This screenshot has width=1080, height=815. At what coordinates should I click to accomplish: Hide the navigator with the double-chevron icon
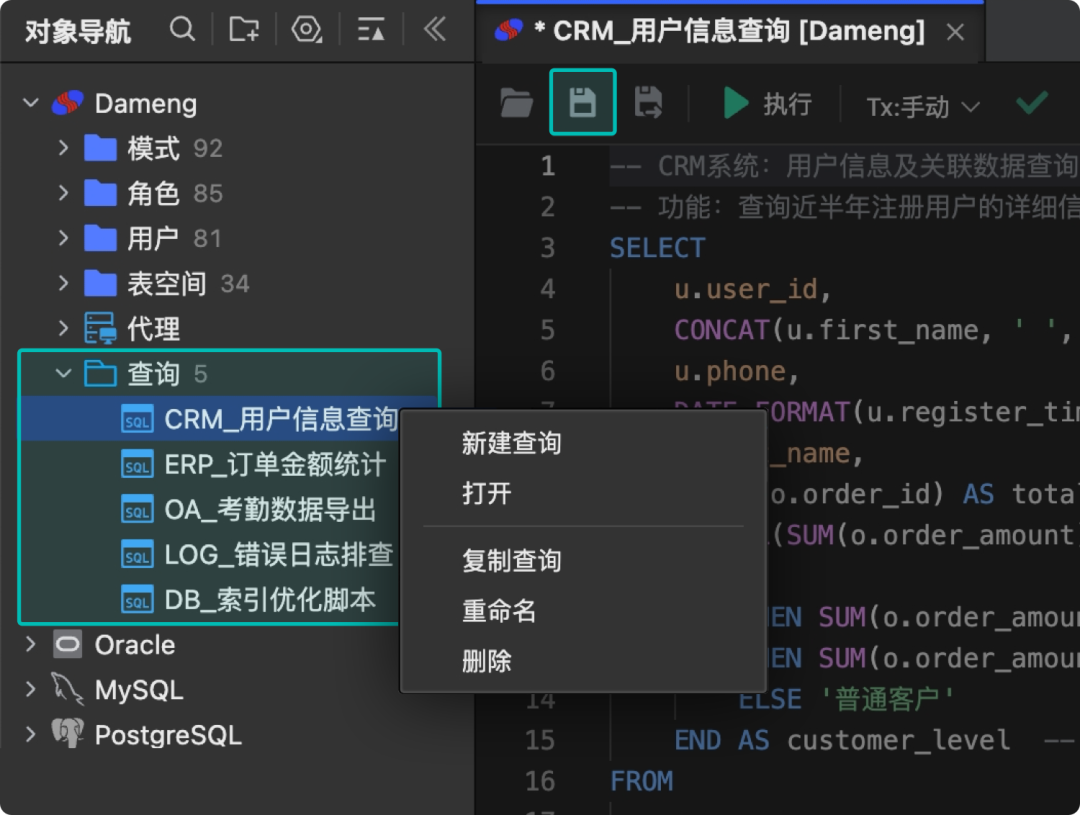coord(435,30)
